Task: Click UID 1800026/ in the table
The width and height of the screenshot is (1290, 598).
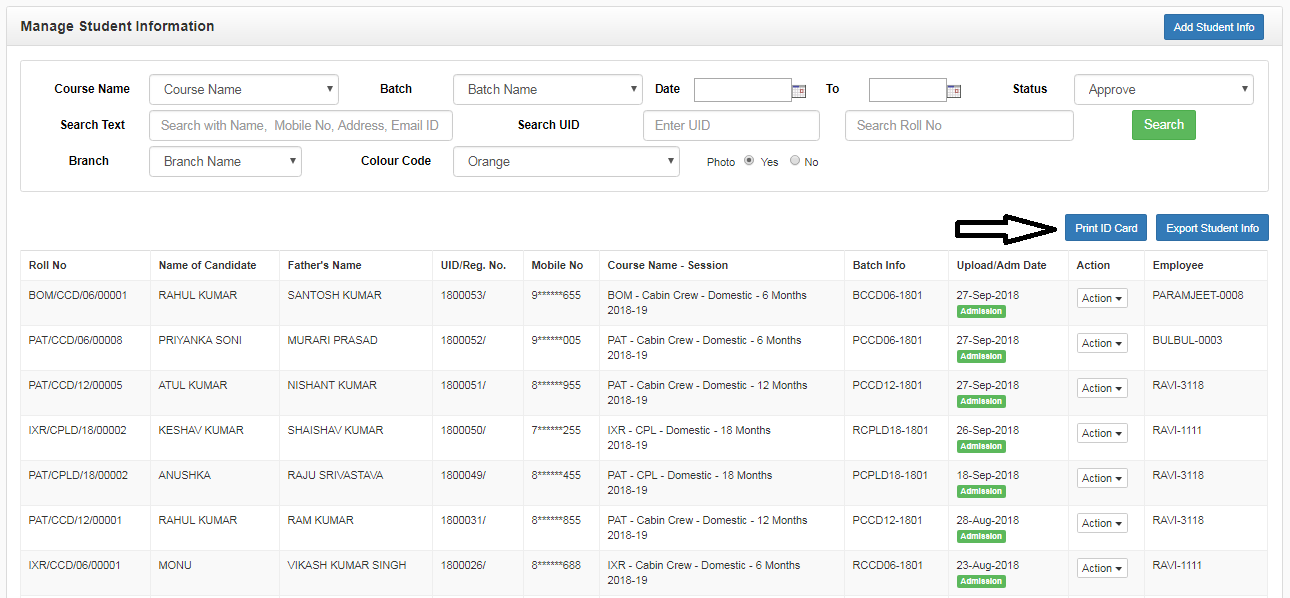Action: pos(463,565)
